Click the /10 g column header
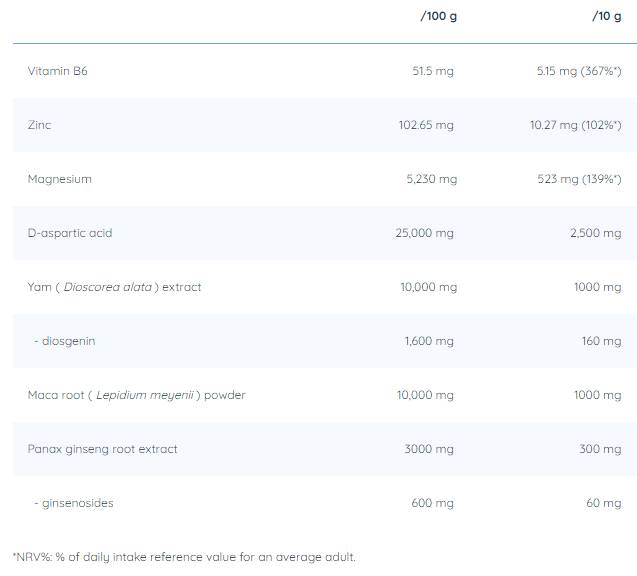 (604, 17)
